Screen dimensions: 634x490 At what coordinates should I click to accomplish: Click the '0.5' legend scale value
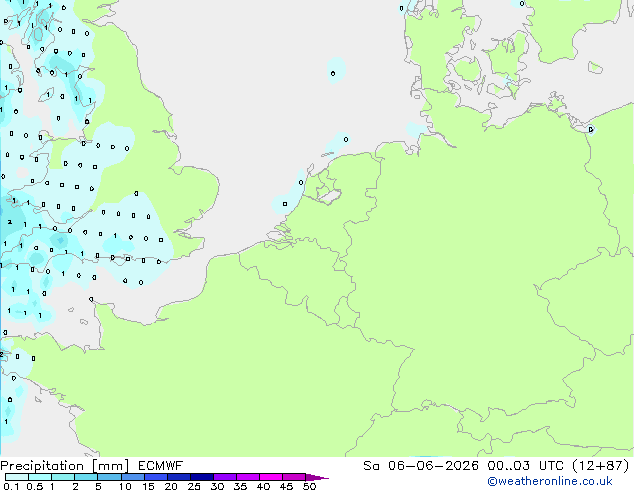coord(34,486)
